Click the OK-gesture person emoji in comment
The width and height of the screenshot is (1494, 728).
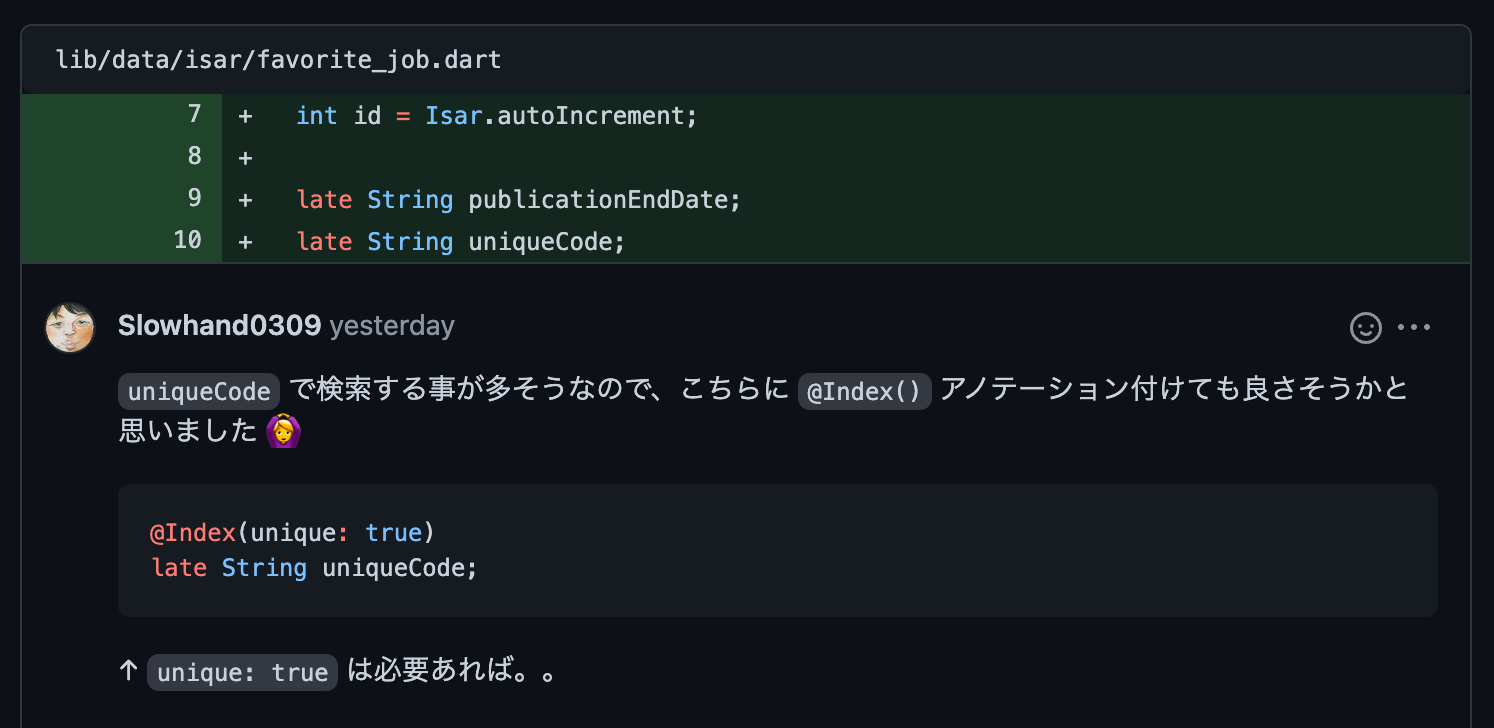283,431
